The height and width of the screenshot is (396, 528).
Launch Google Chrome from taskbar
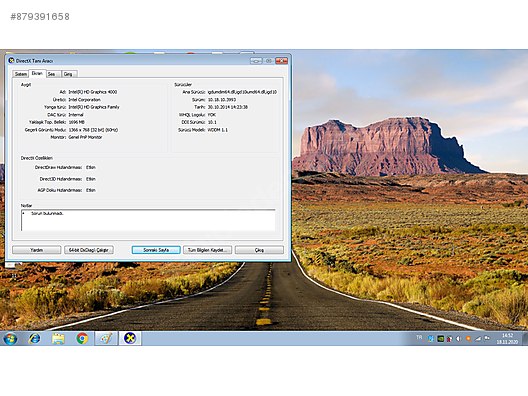[82, 338]
